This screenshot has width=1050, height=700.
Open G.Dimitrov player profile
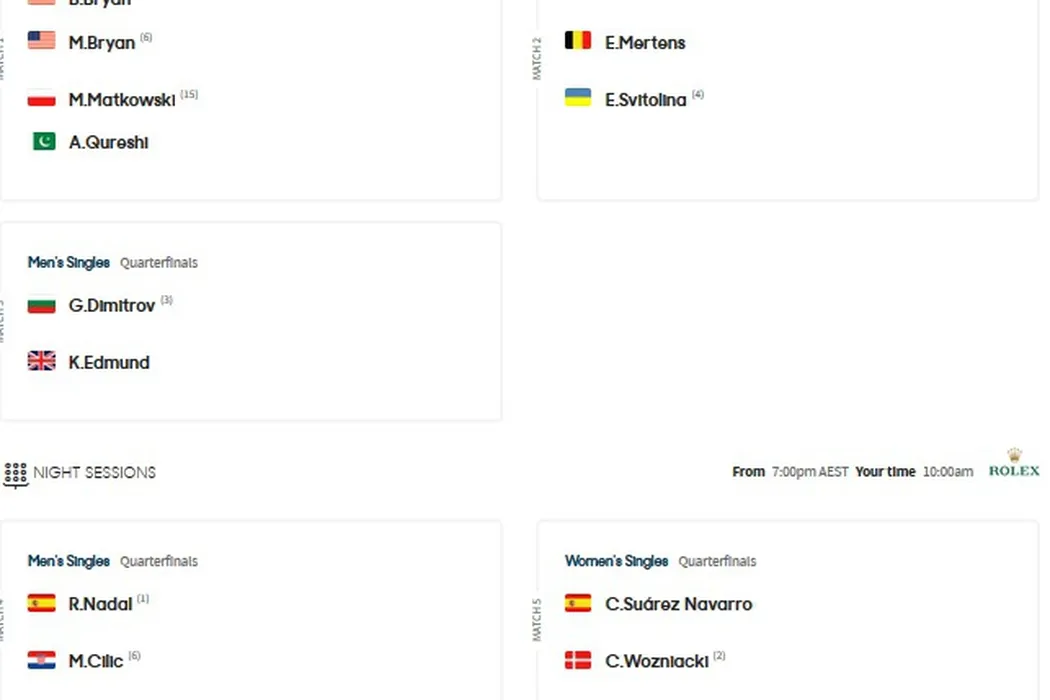click(112, 306)
